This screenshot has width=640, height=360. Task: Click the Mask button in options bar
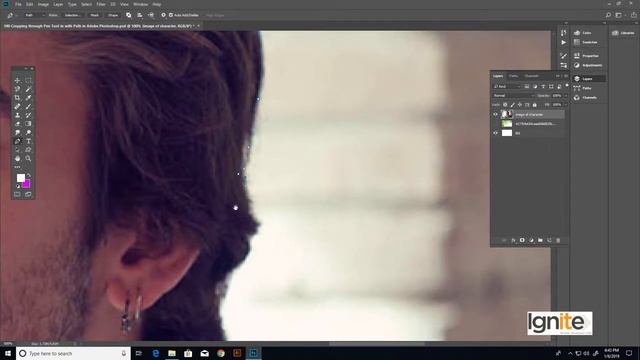tap(94, 15)
